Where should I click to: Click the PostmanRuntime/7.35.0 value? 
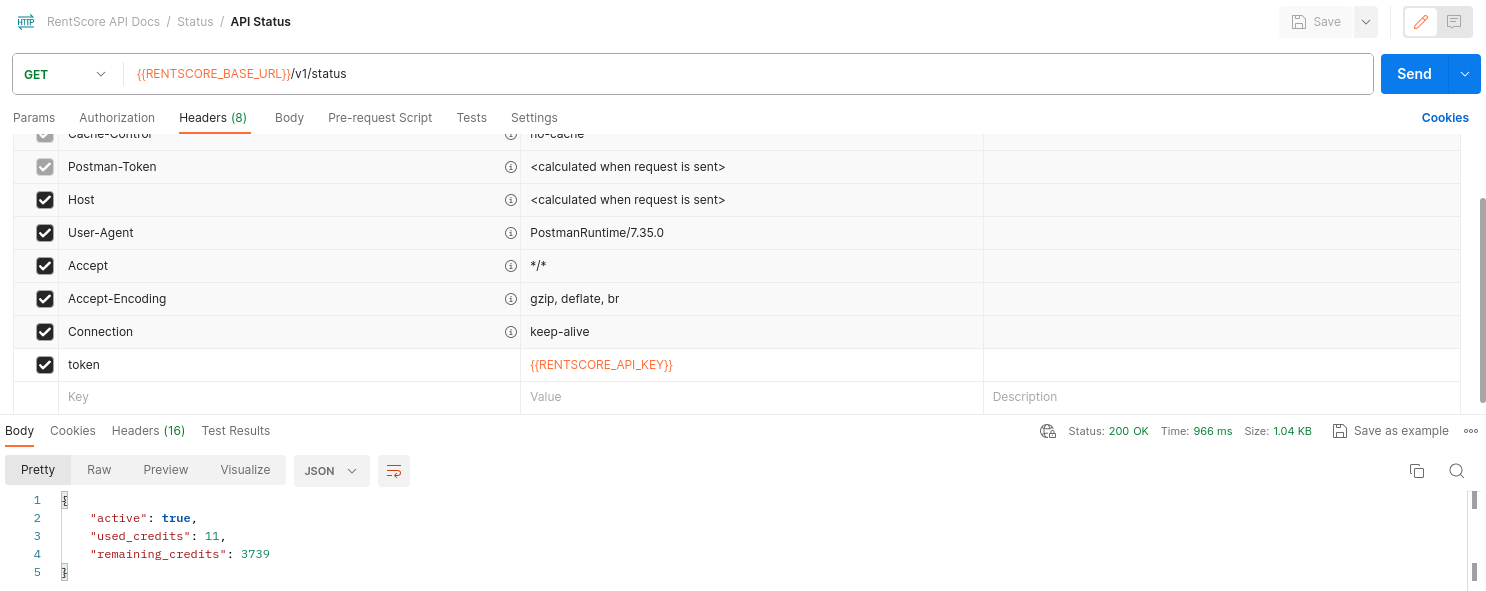(597, 233)
